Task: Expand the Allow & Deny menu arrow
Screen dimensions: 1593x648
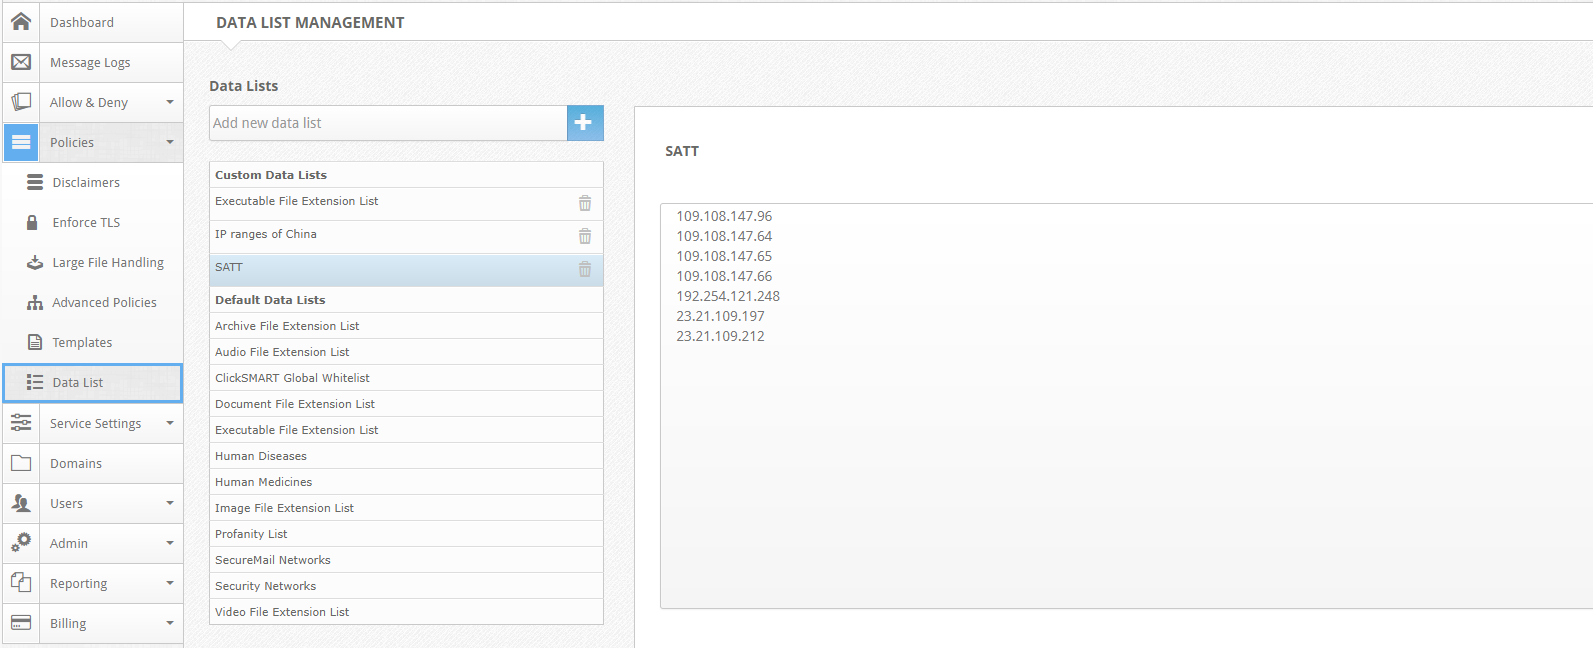Action: click(170, 102)
